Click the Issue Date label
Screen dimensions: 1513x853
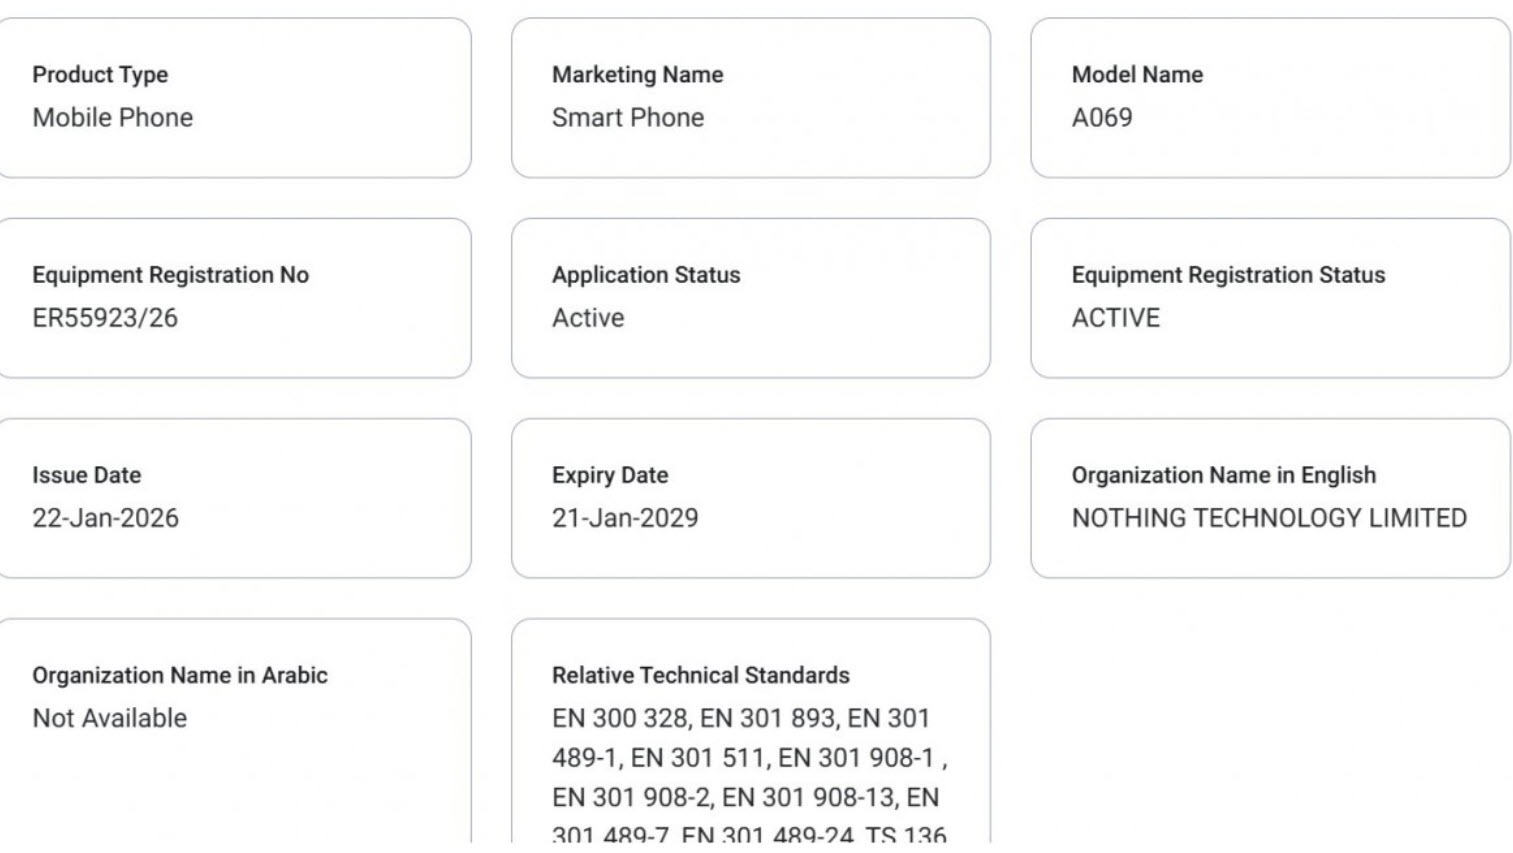tap(86, 475)
